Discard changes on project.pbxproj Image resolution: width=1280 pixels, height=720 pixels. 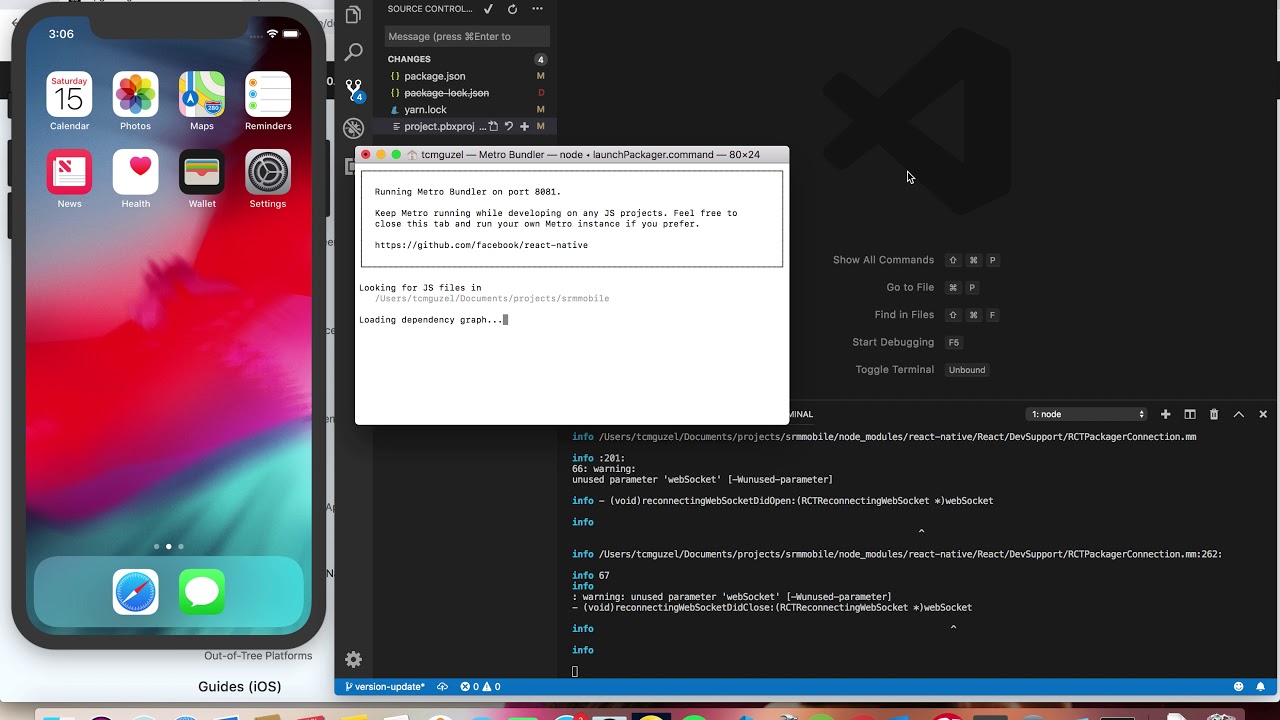pyautogui.click(x=508, y=127)
